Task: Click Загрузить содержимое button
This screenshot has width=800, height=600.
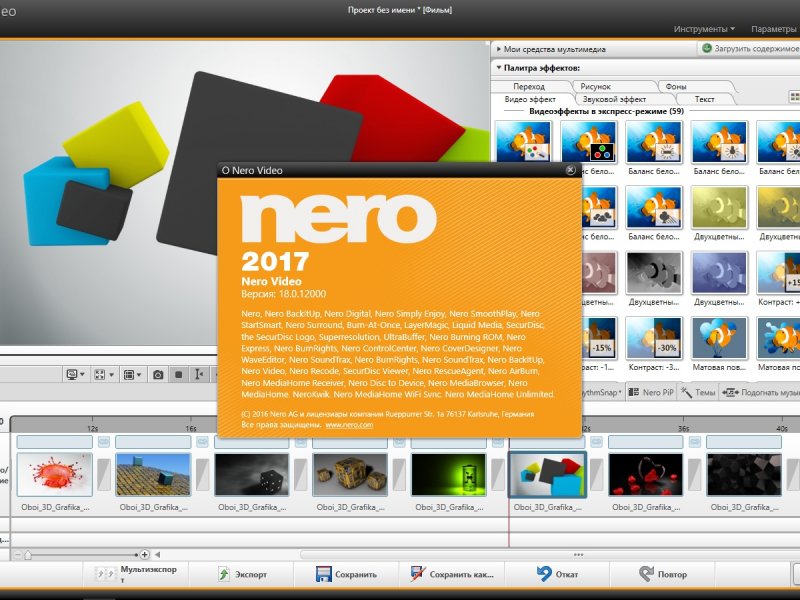Action: coord(750,48)
